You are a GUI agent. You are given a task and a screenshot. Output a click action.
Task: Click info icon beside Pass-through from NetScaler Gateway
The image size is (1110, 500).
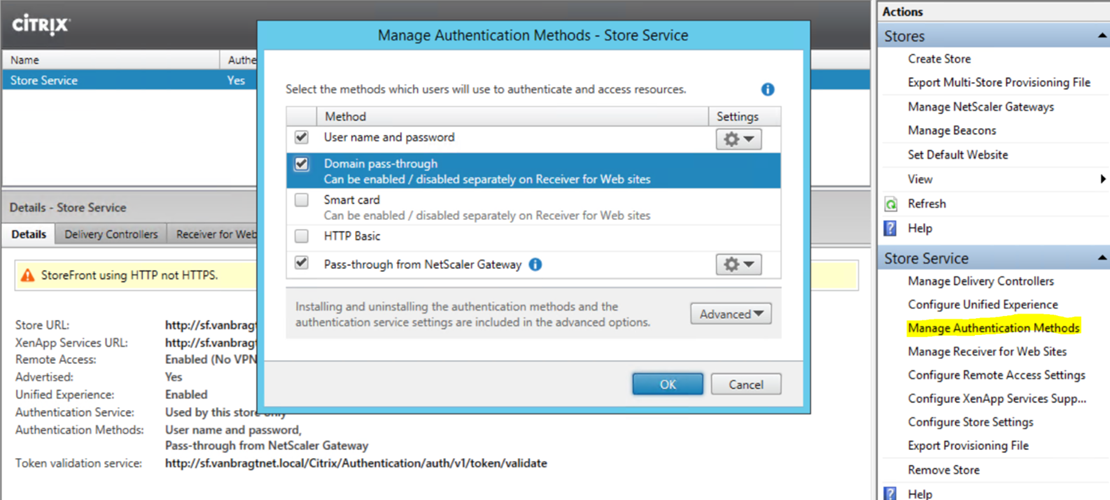click(x=535, y=265)
